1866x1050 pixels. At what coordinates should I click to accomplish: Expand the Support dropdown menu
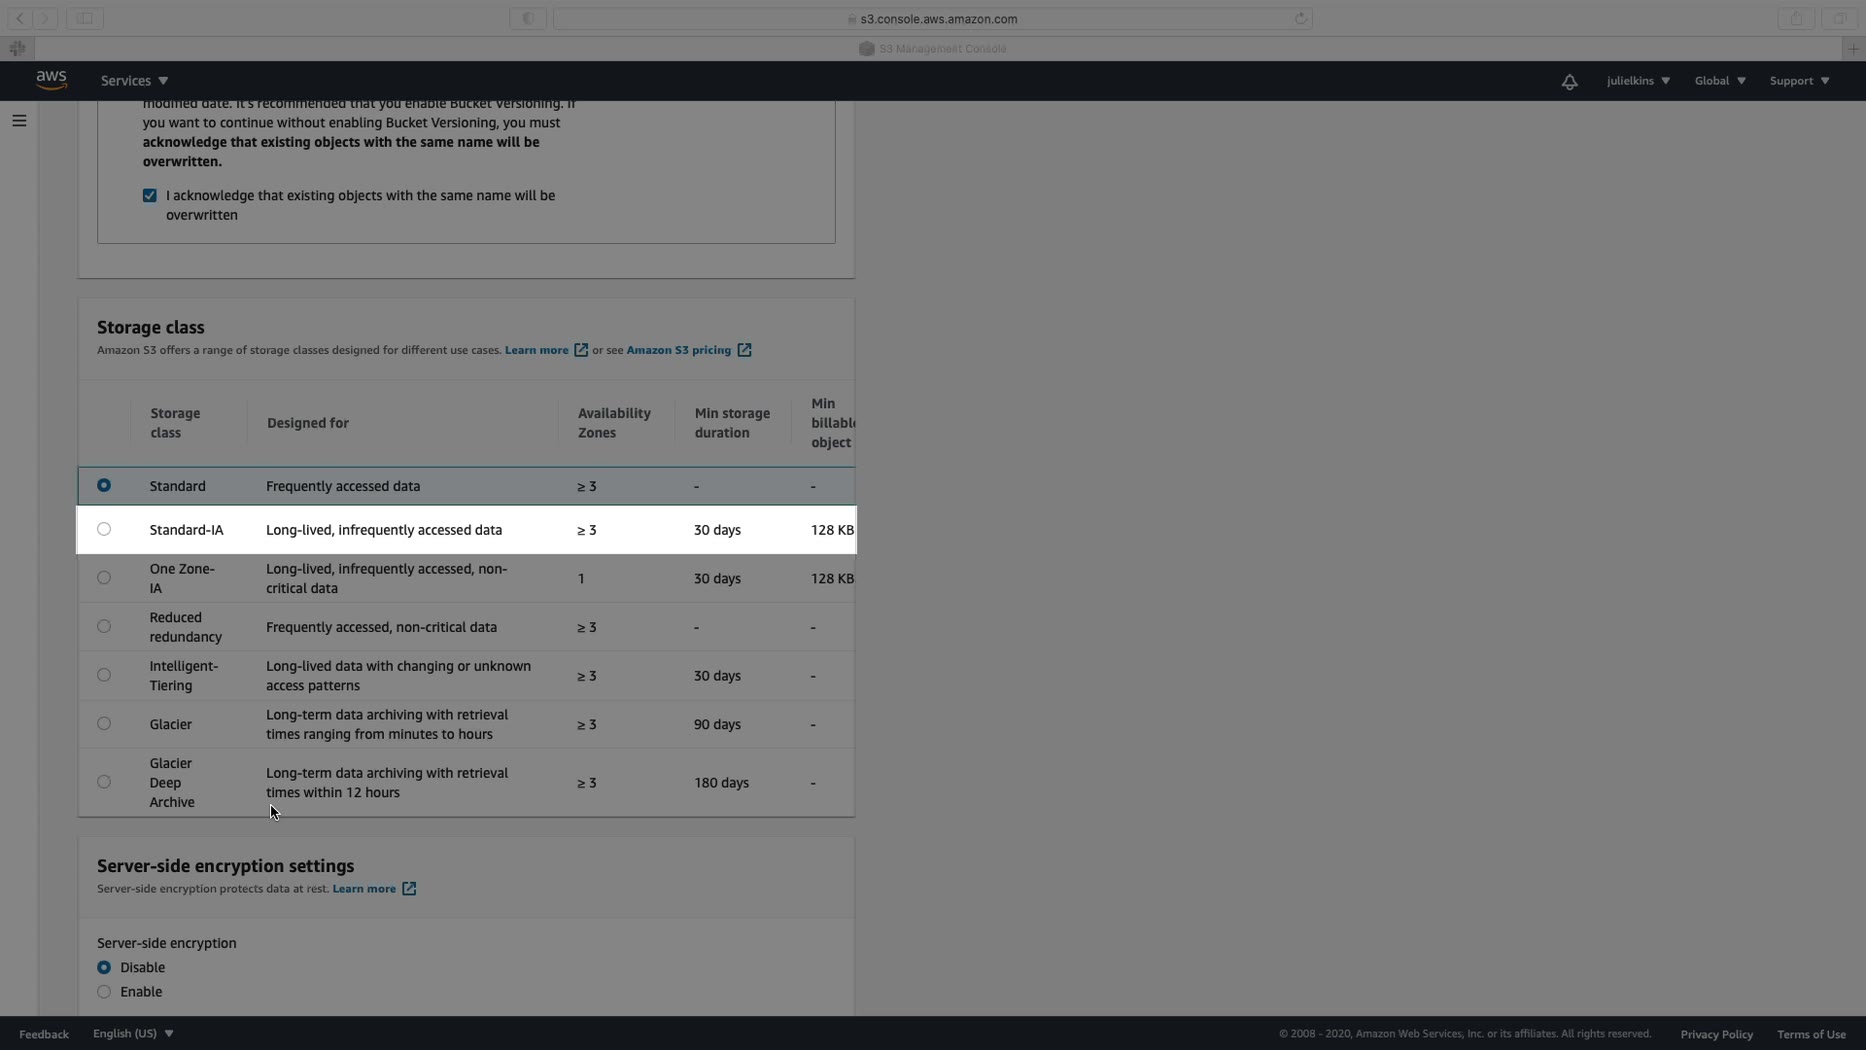[1799, 81]
